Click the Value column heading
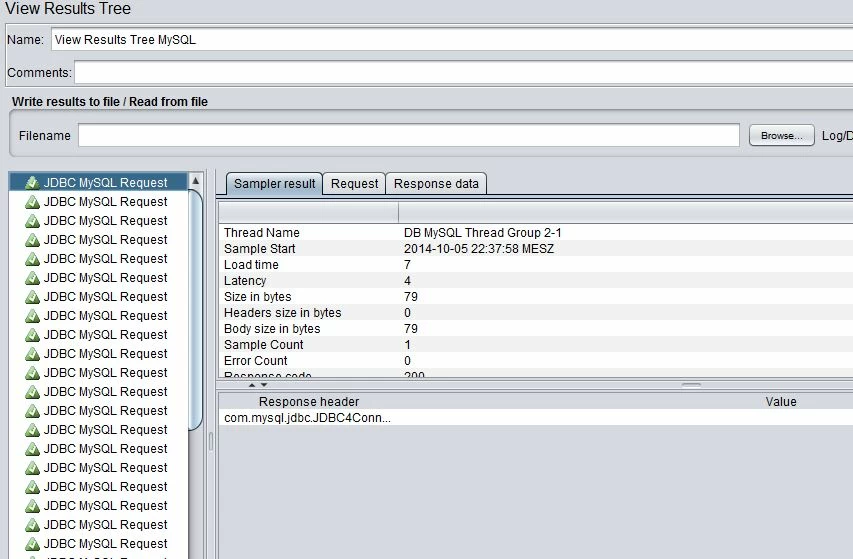 781,402
